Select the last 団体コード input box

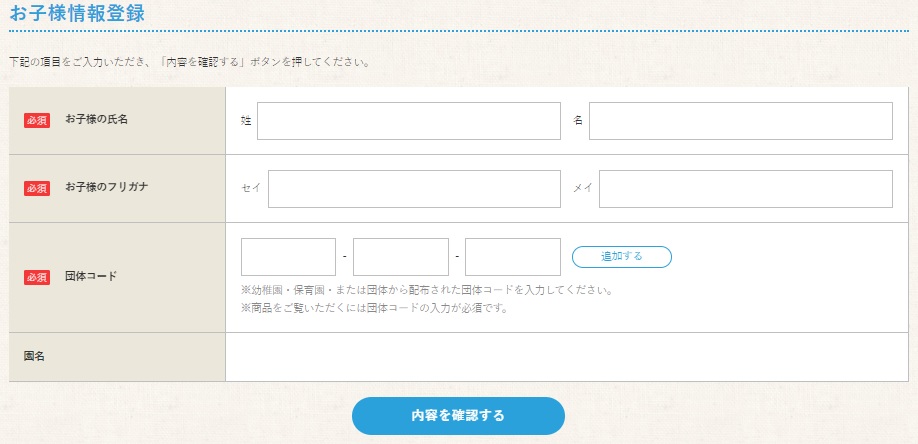pyautogui.click(x=513, y=257)
